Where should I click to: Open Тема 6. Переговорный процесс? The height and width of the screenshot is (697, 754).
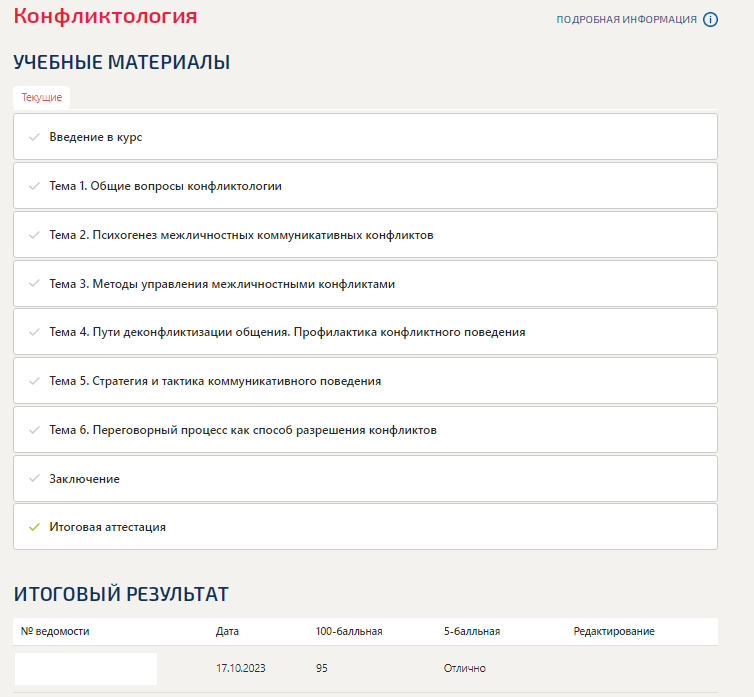pyautogui.click(x=365, y=430)
